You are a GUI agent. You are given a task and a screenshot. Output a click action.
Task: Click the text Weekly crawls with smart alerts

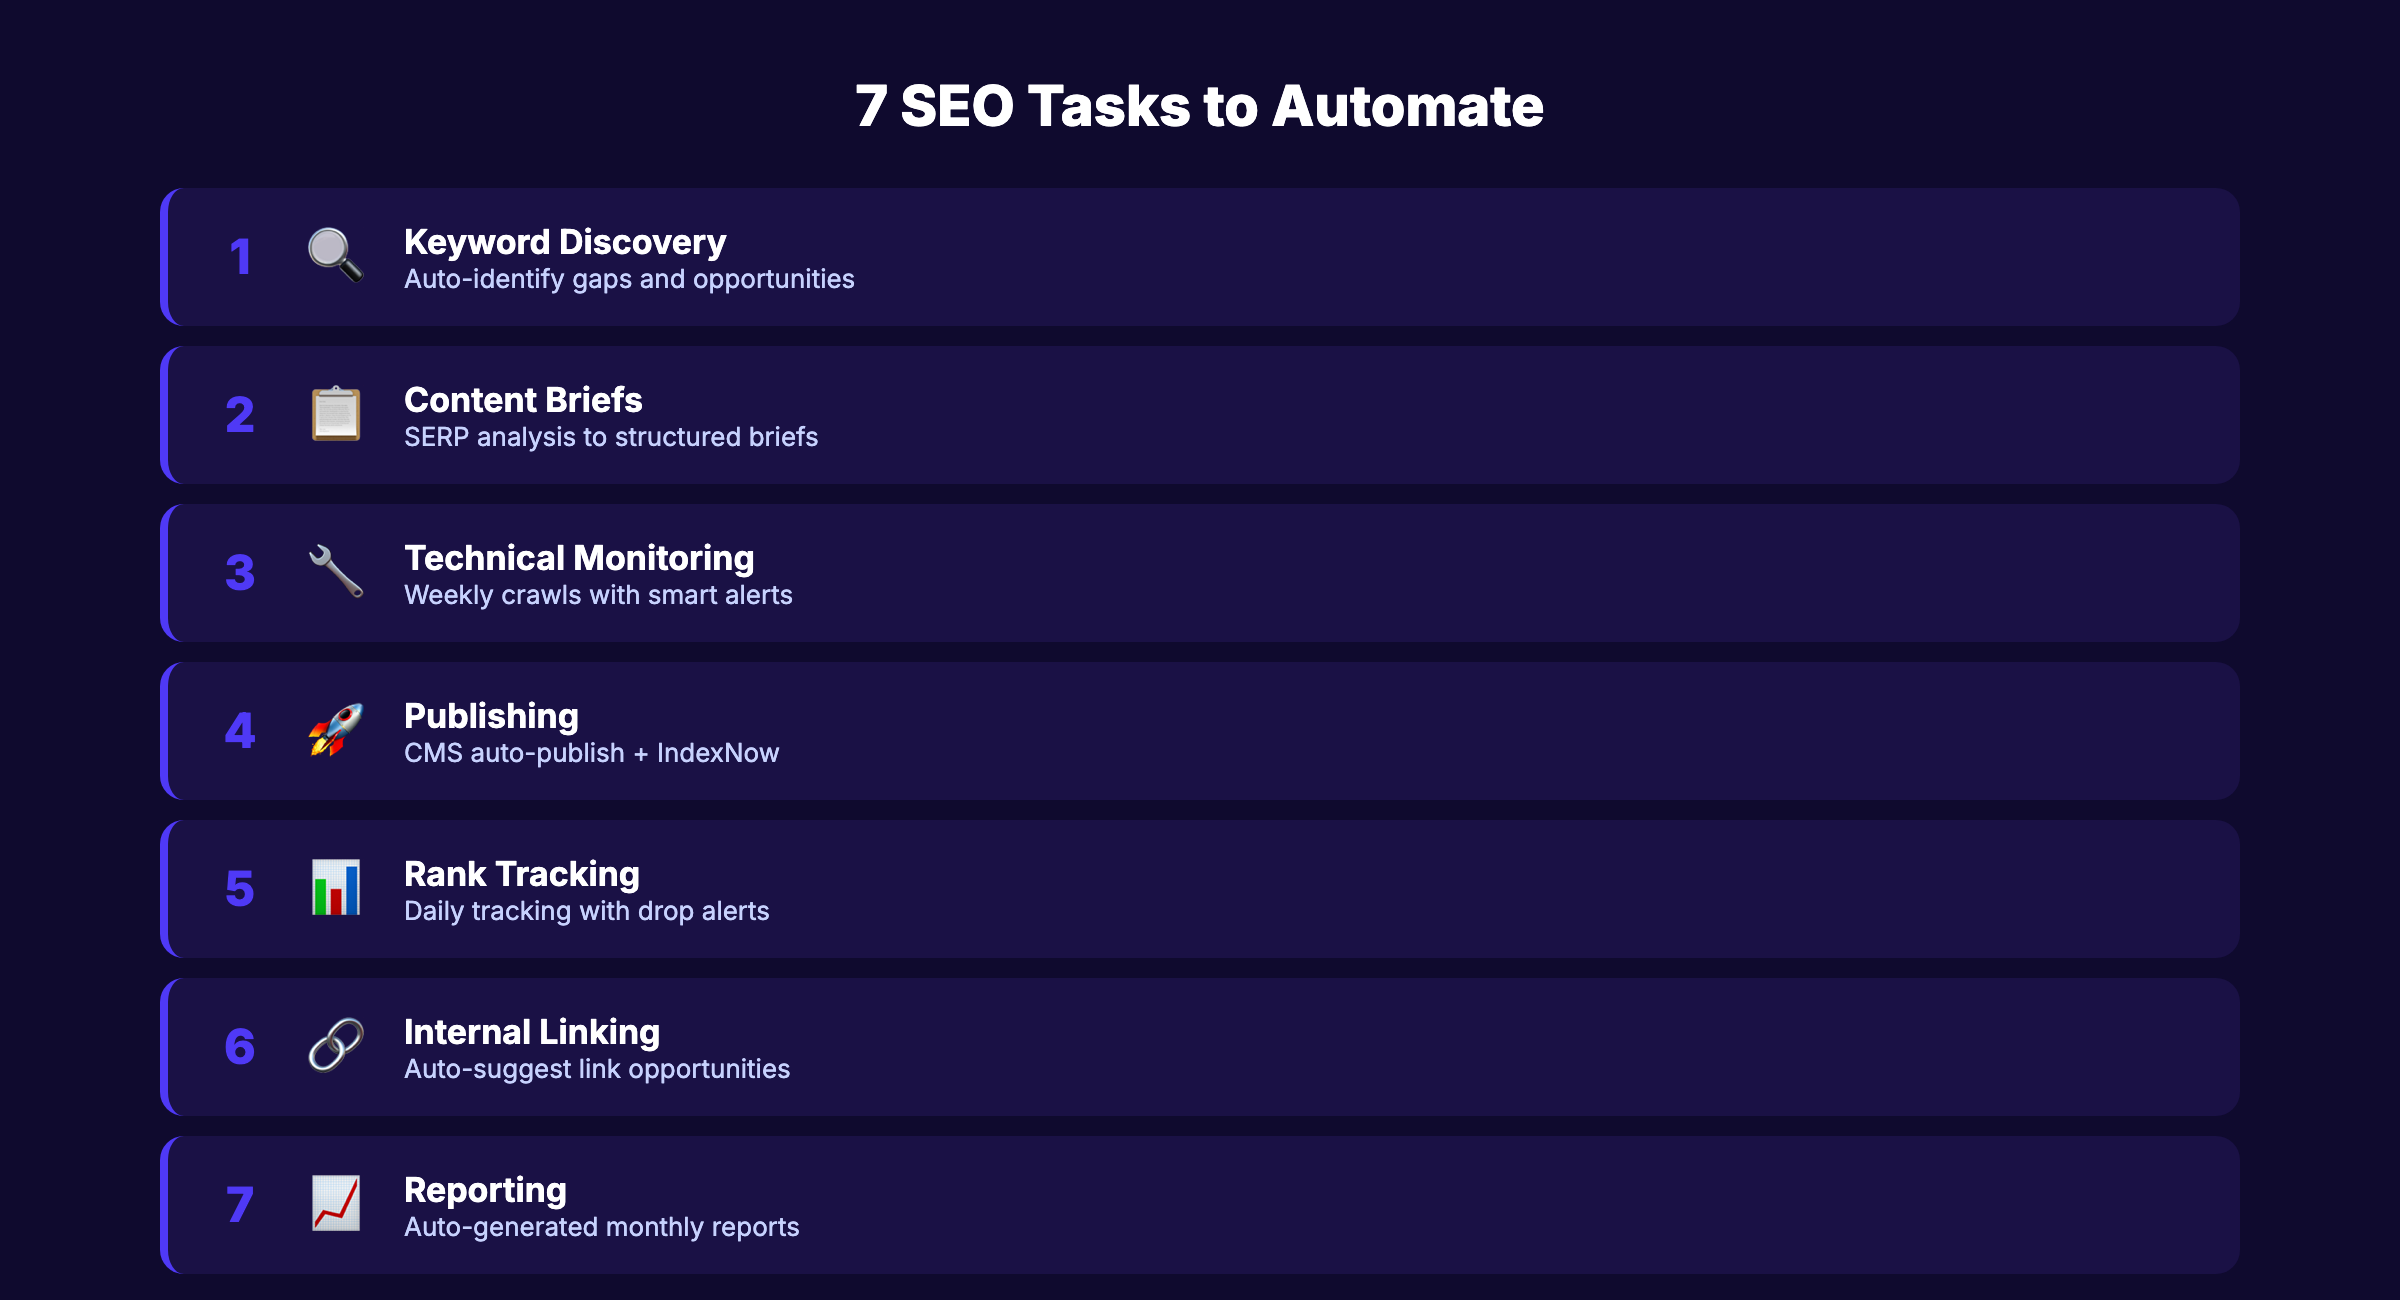[597, 594]
